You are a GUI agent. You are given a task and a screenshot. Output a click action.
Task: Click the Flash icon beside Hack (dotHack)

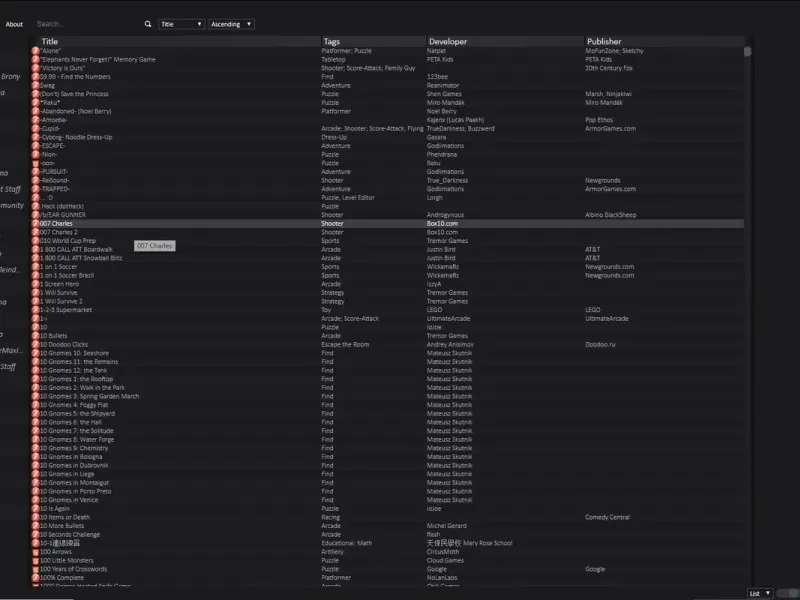[x=36, y=206]
